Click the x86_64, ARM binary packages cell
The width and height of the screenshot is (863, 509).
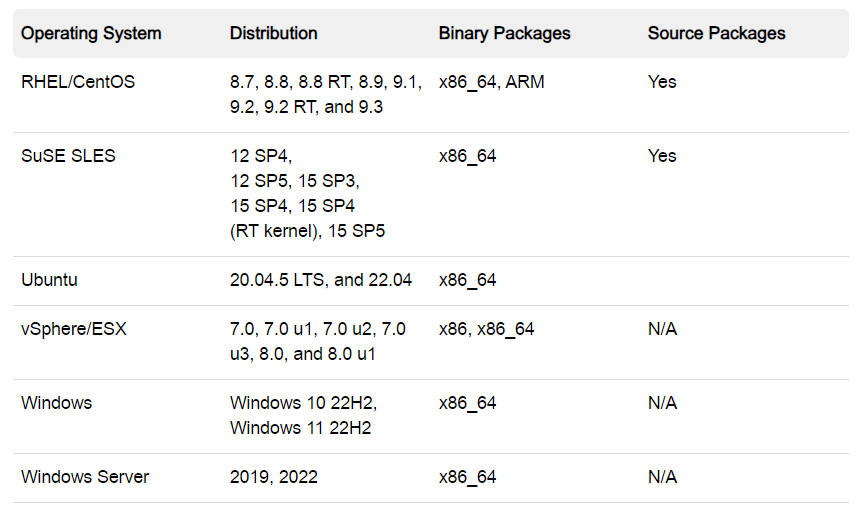[491, 82]
